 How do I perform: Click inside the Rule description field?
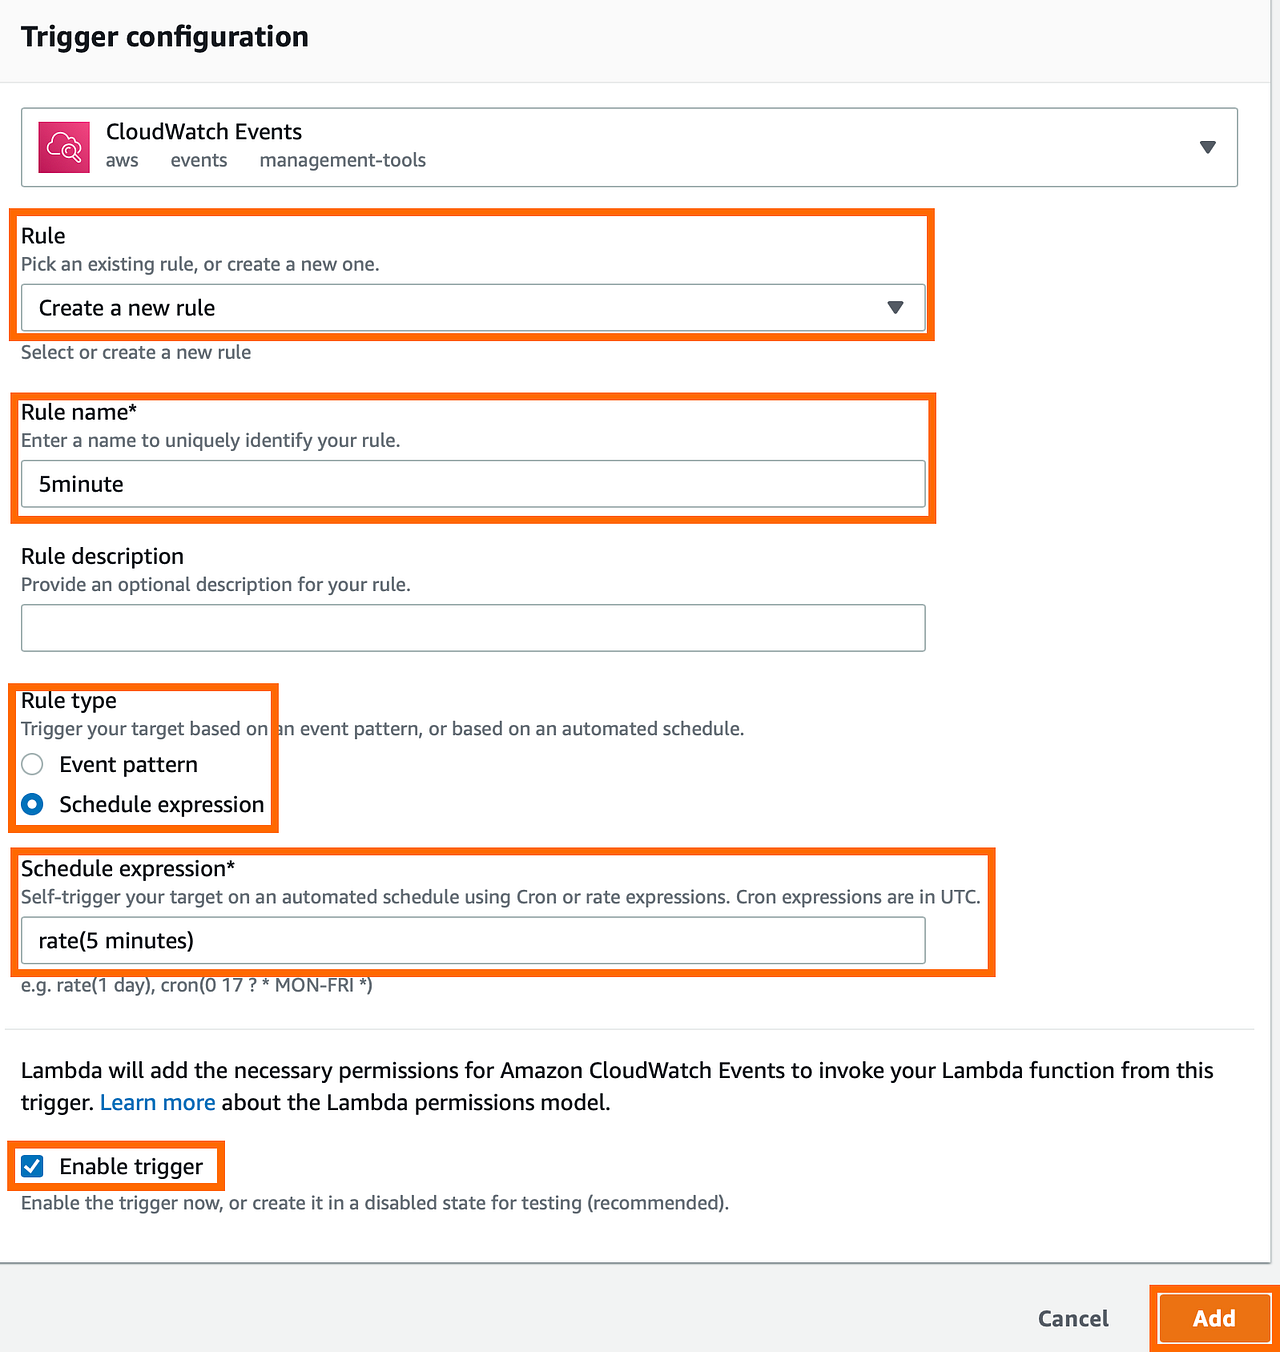[472, 627]
